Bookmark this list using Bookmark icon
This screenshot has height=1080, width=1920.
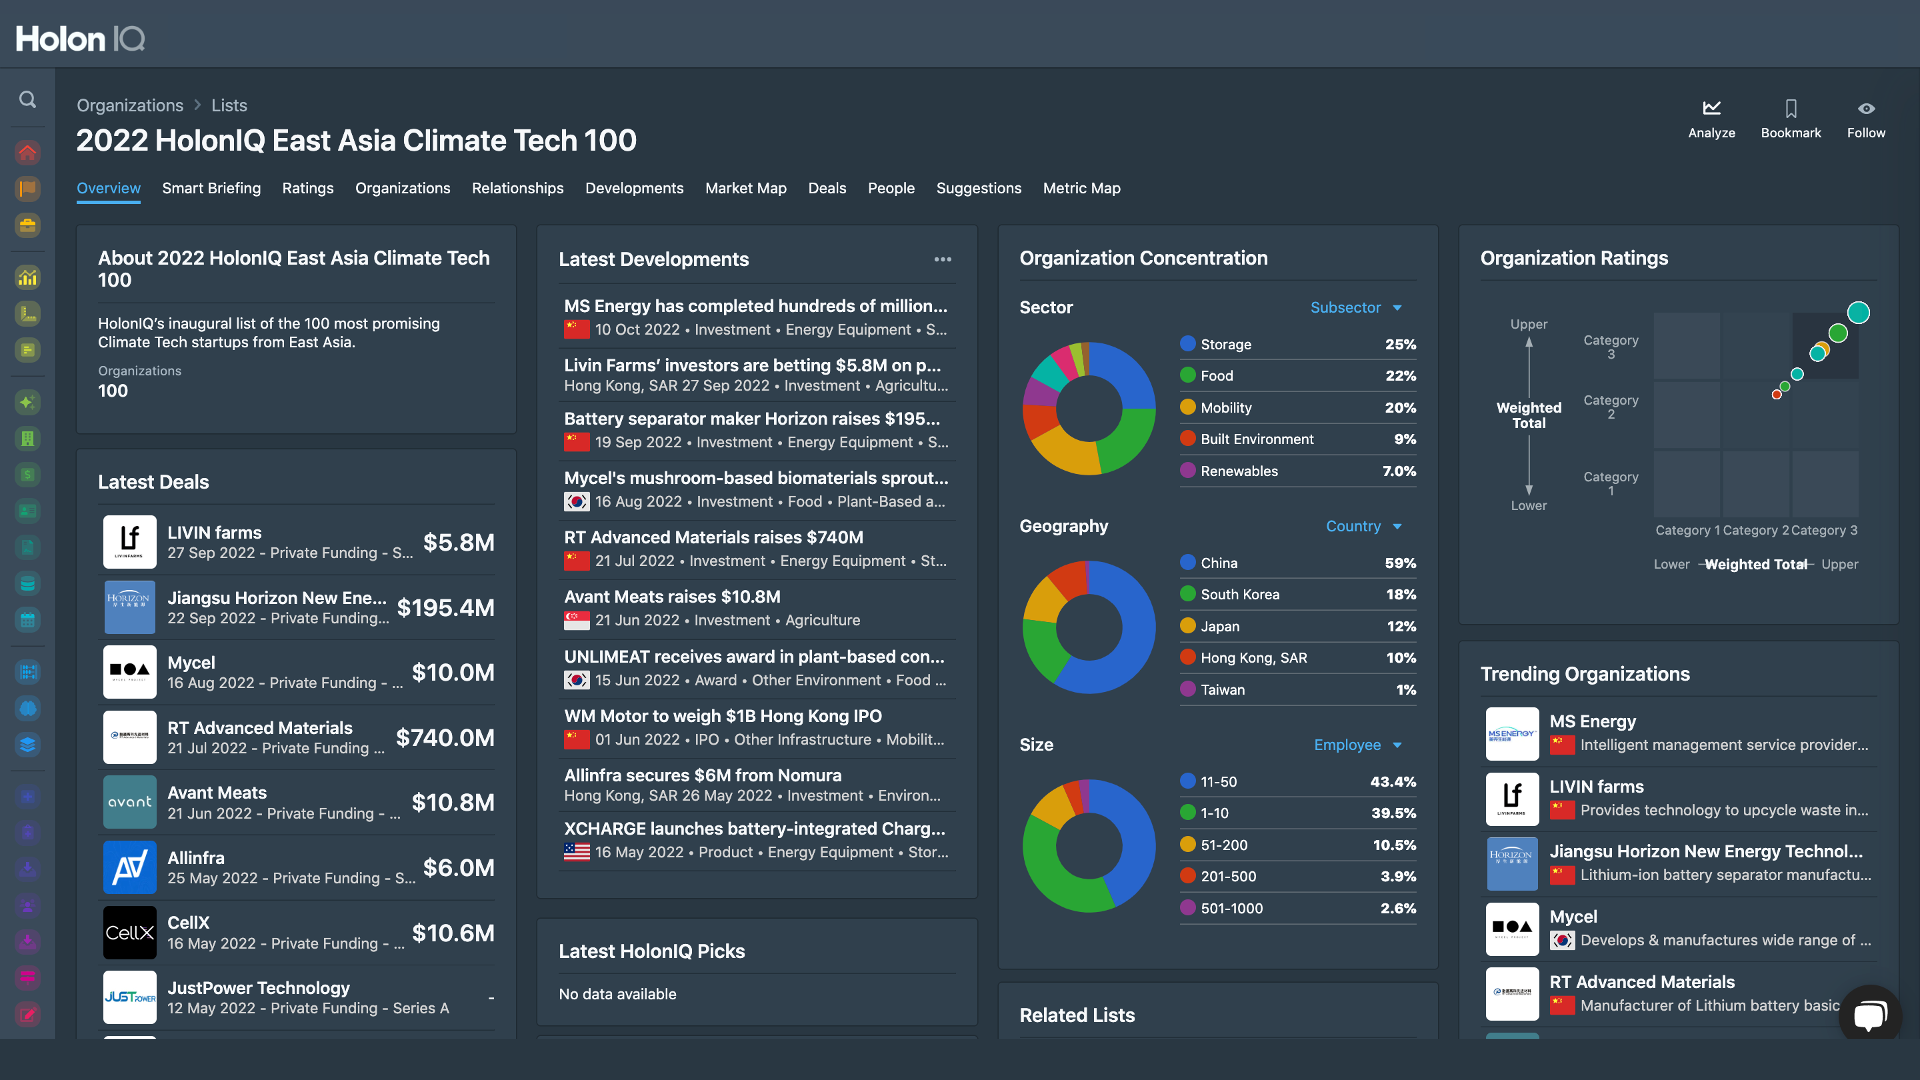[x=1790, y=108]
